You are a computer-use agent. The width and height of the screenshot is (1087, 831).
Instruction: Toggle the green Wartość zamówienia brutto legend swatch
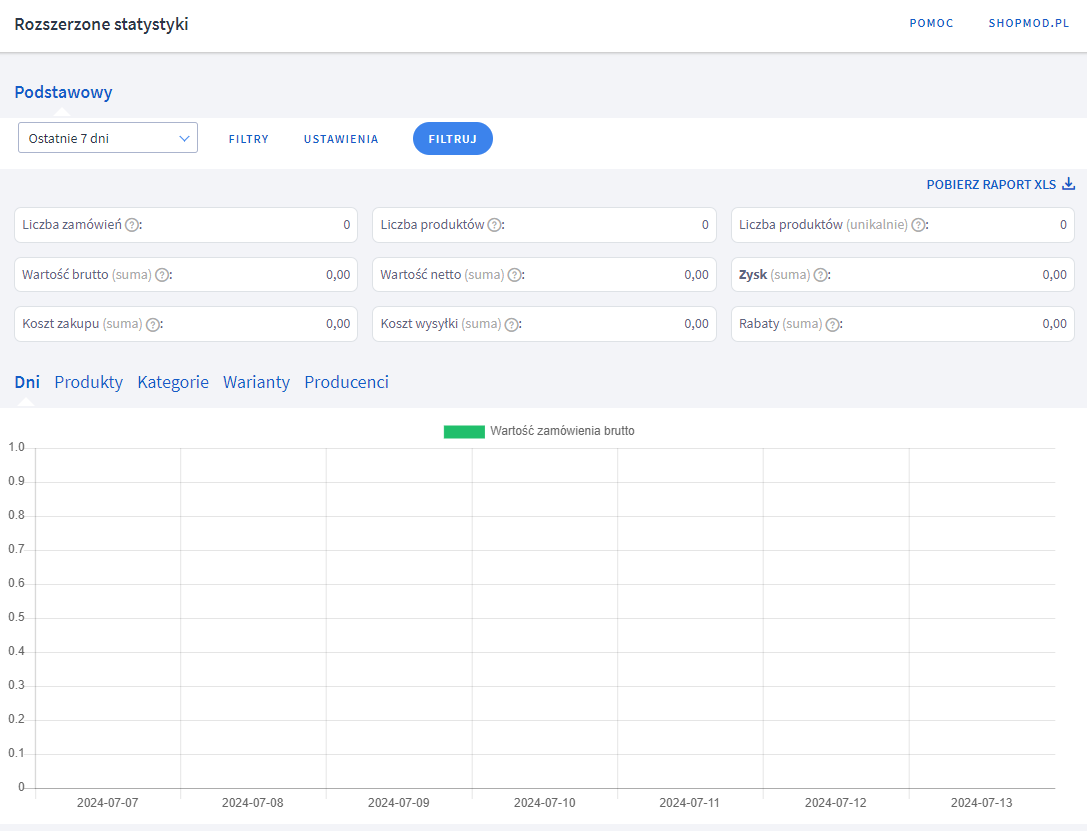click(x=464, y=432)
